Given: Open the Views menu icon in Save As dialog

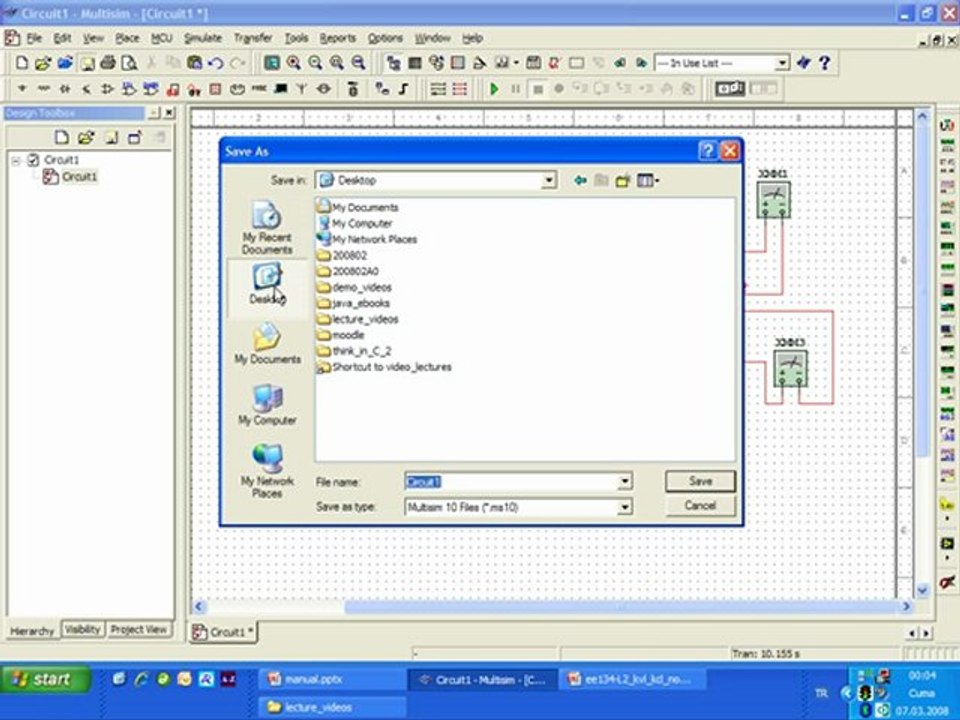Looking at the screenshot, I should (x=648, y=180).
